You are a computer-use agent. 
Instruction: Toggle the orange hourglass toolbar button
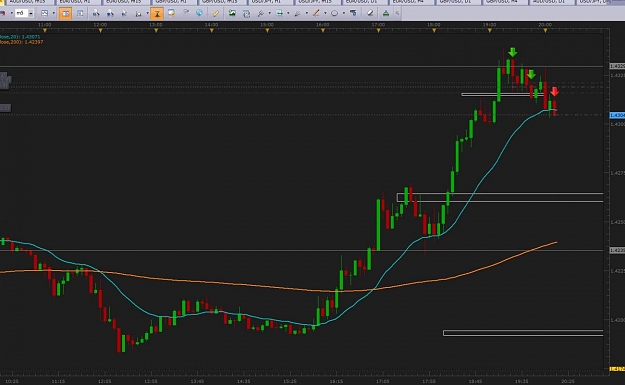(x=157, y=13)
